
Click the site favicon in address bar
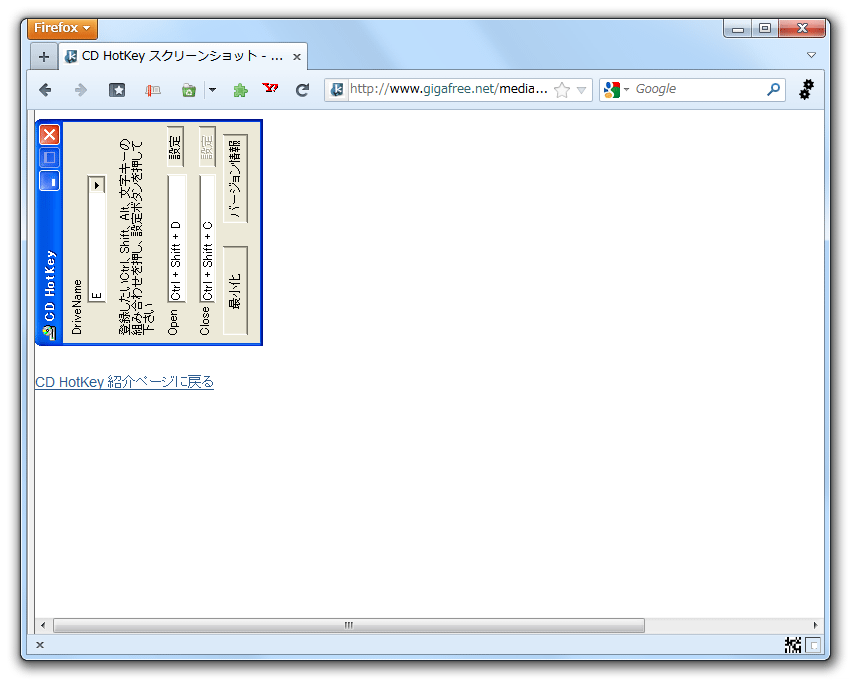[x=337, y=89]
